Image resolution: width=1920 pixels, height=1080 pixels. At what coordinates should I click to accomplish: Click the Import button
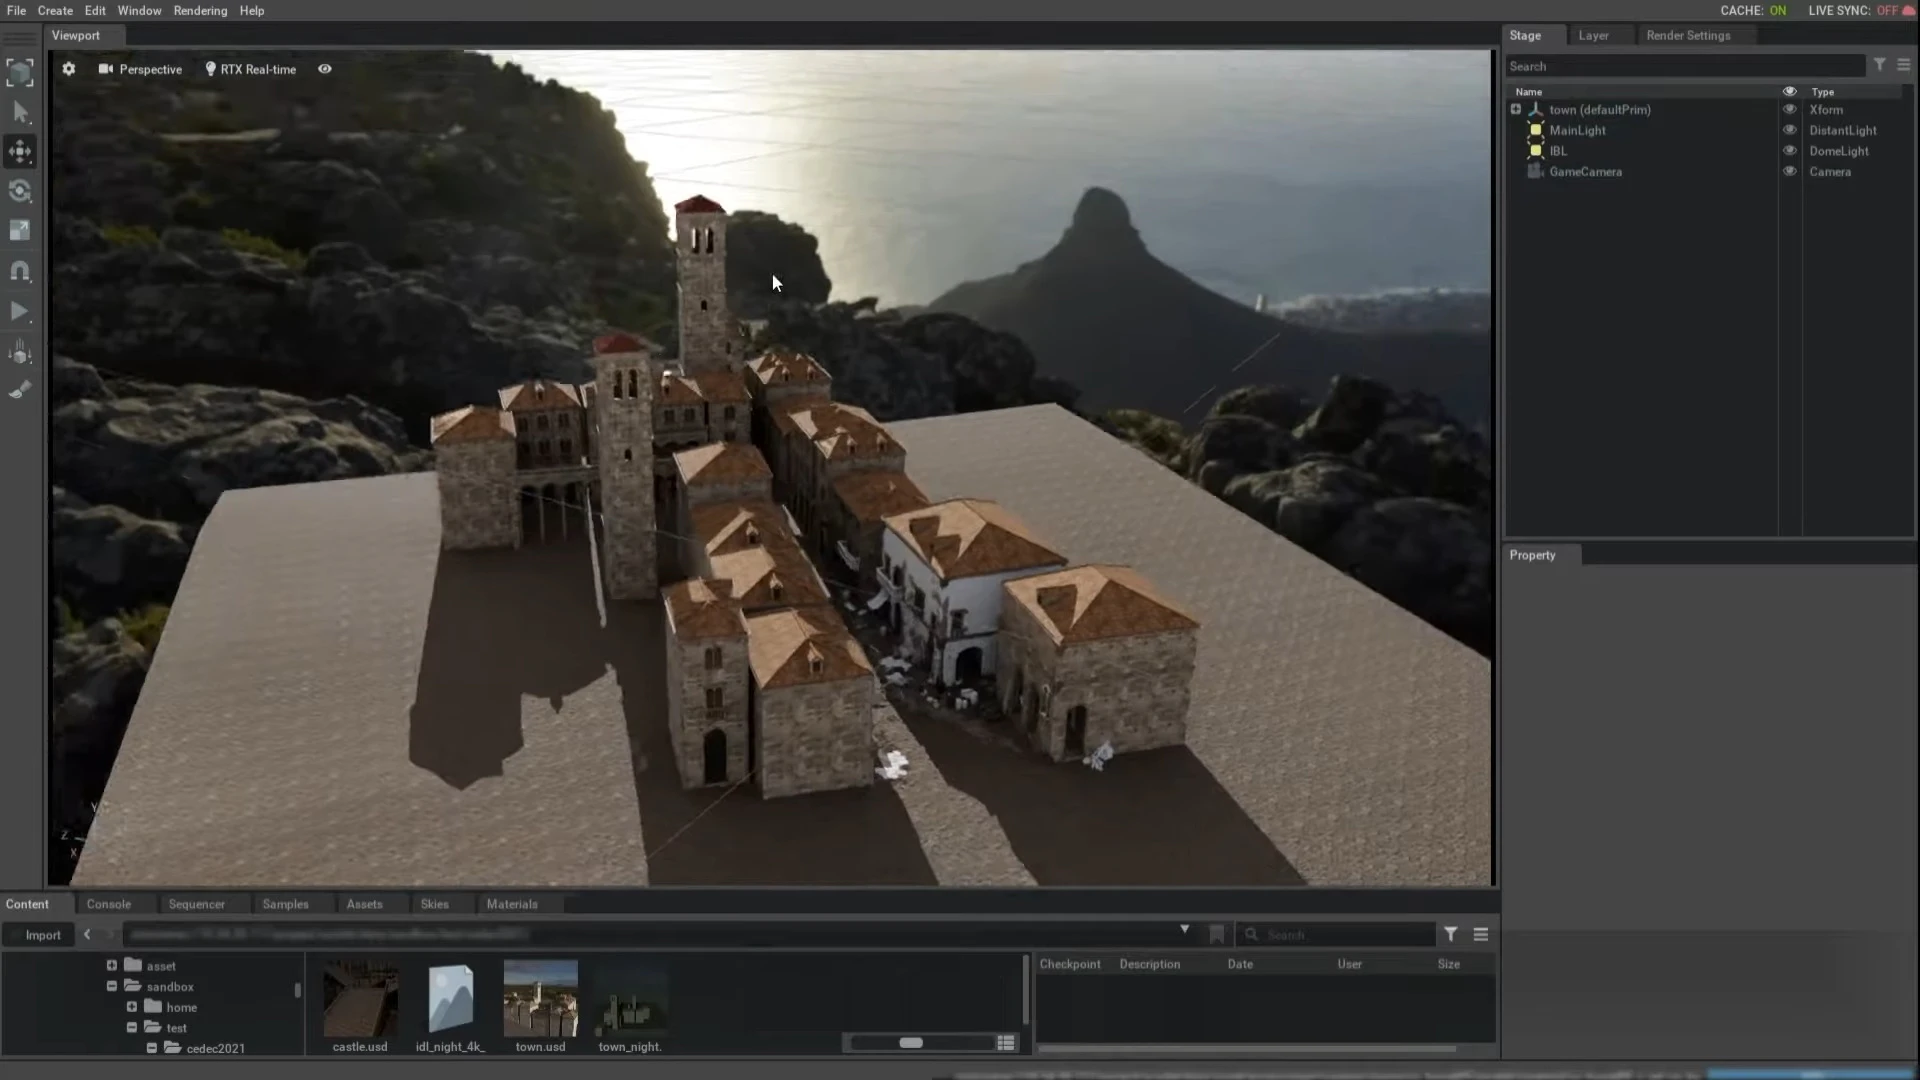click(42, 935)
